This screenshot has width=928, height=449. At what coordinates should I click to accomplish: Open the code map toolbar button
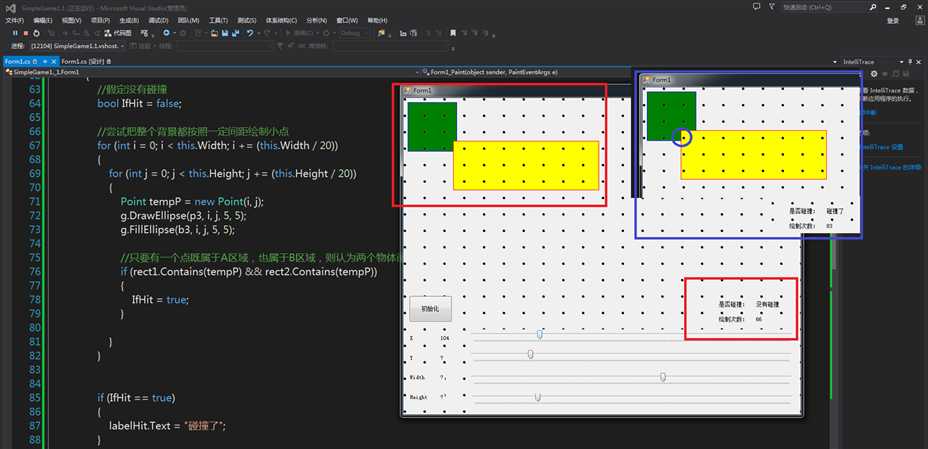118,33
